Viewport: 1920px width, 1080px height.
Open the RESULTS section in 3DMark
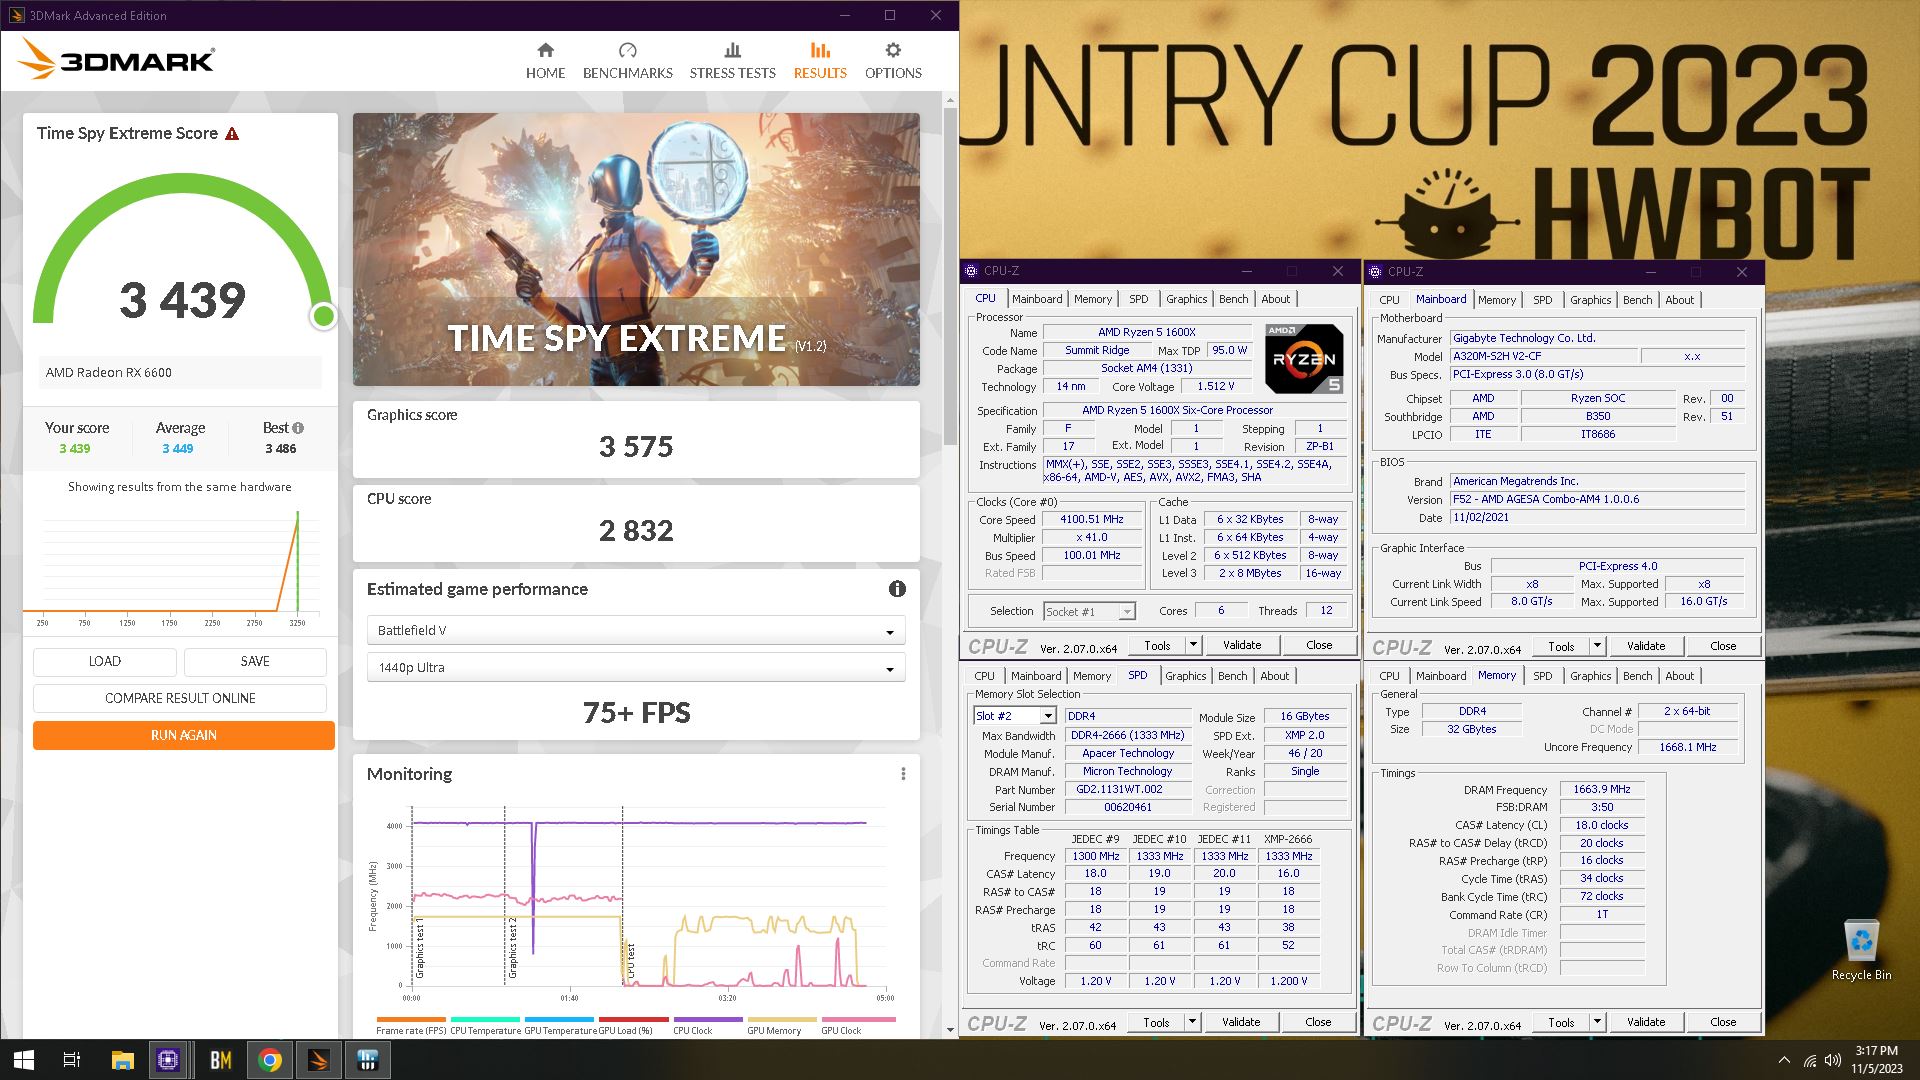pyautogui.click(x=820, y=61)
